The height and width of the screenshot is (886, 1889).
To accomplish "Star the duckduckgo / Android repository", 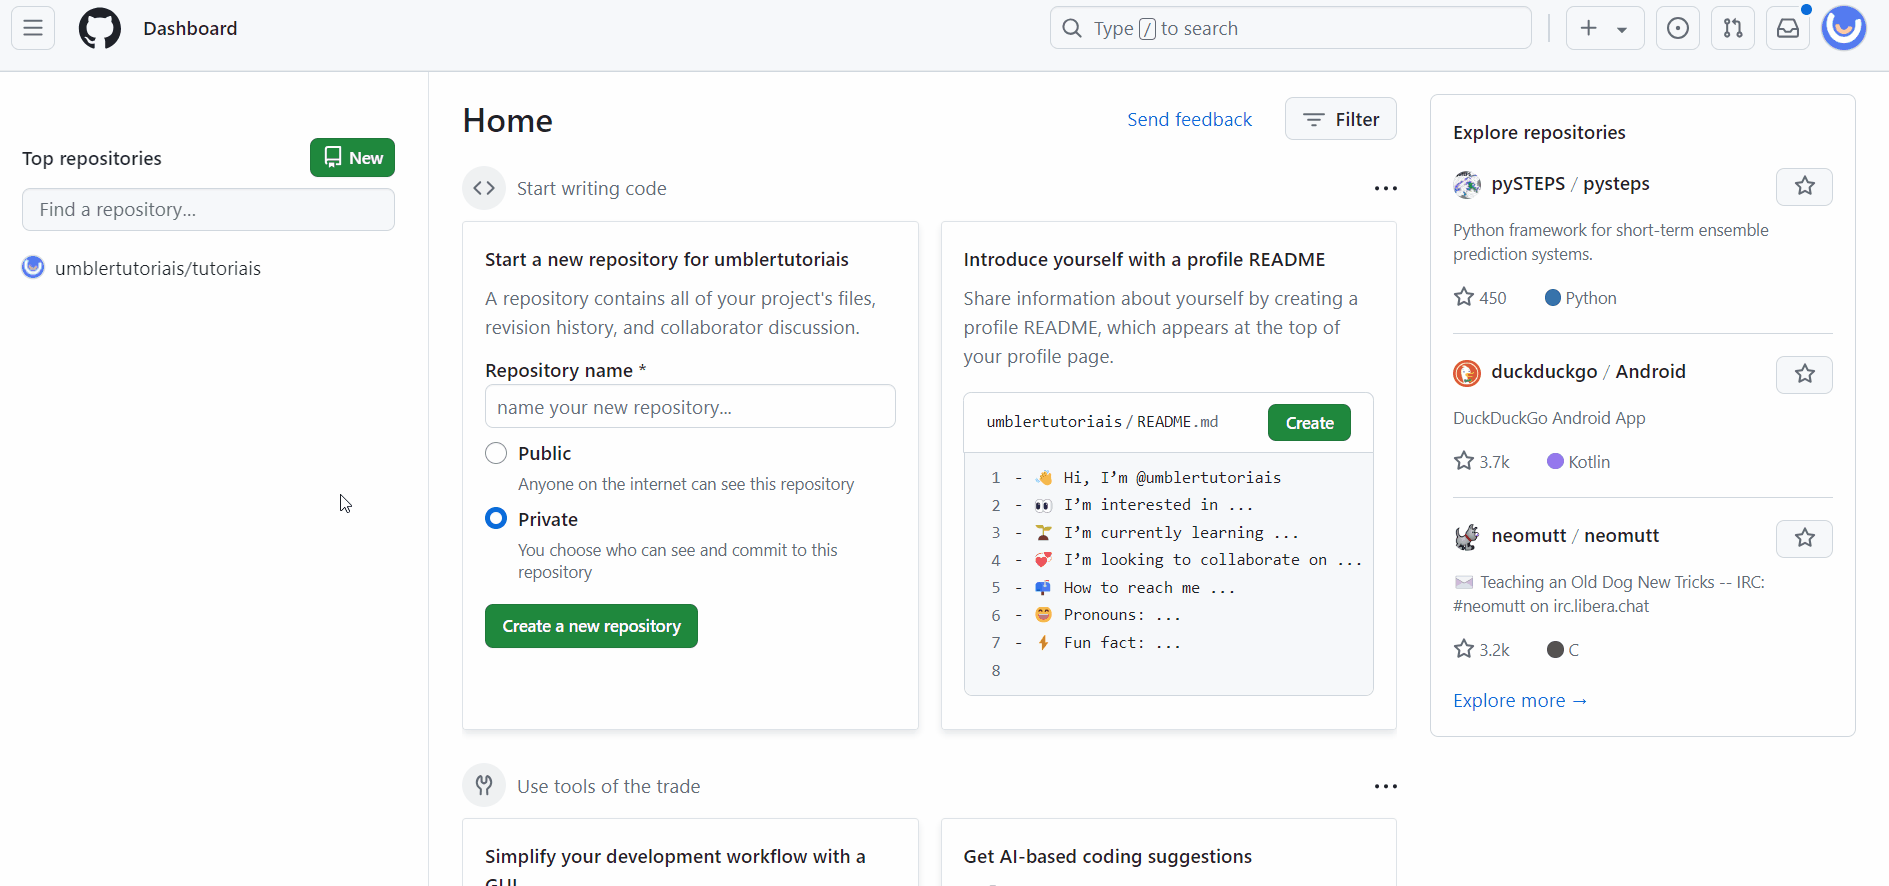I will click(x=1804, y=374).
